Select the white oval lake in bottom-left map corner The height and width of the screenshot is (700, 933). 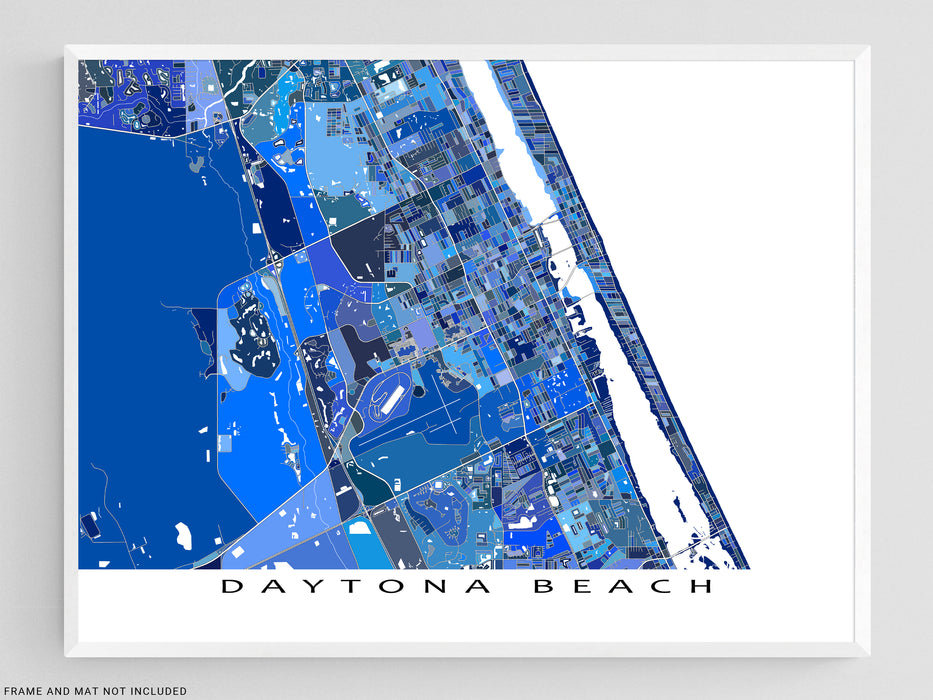pyautogui.click(x=183, y=536)
